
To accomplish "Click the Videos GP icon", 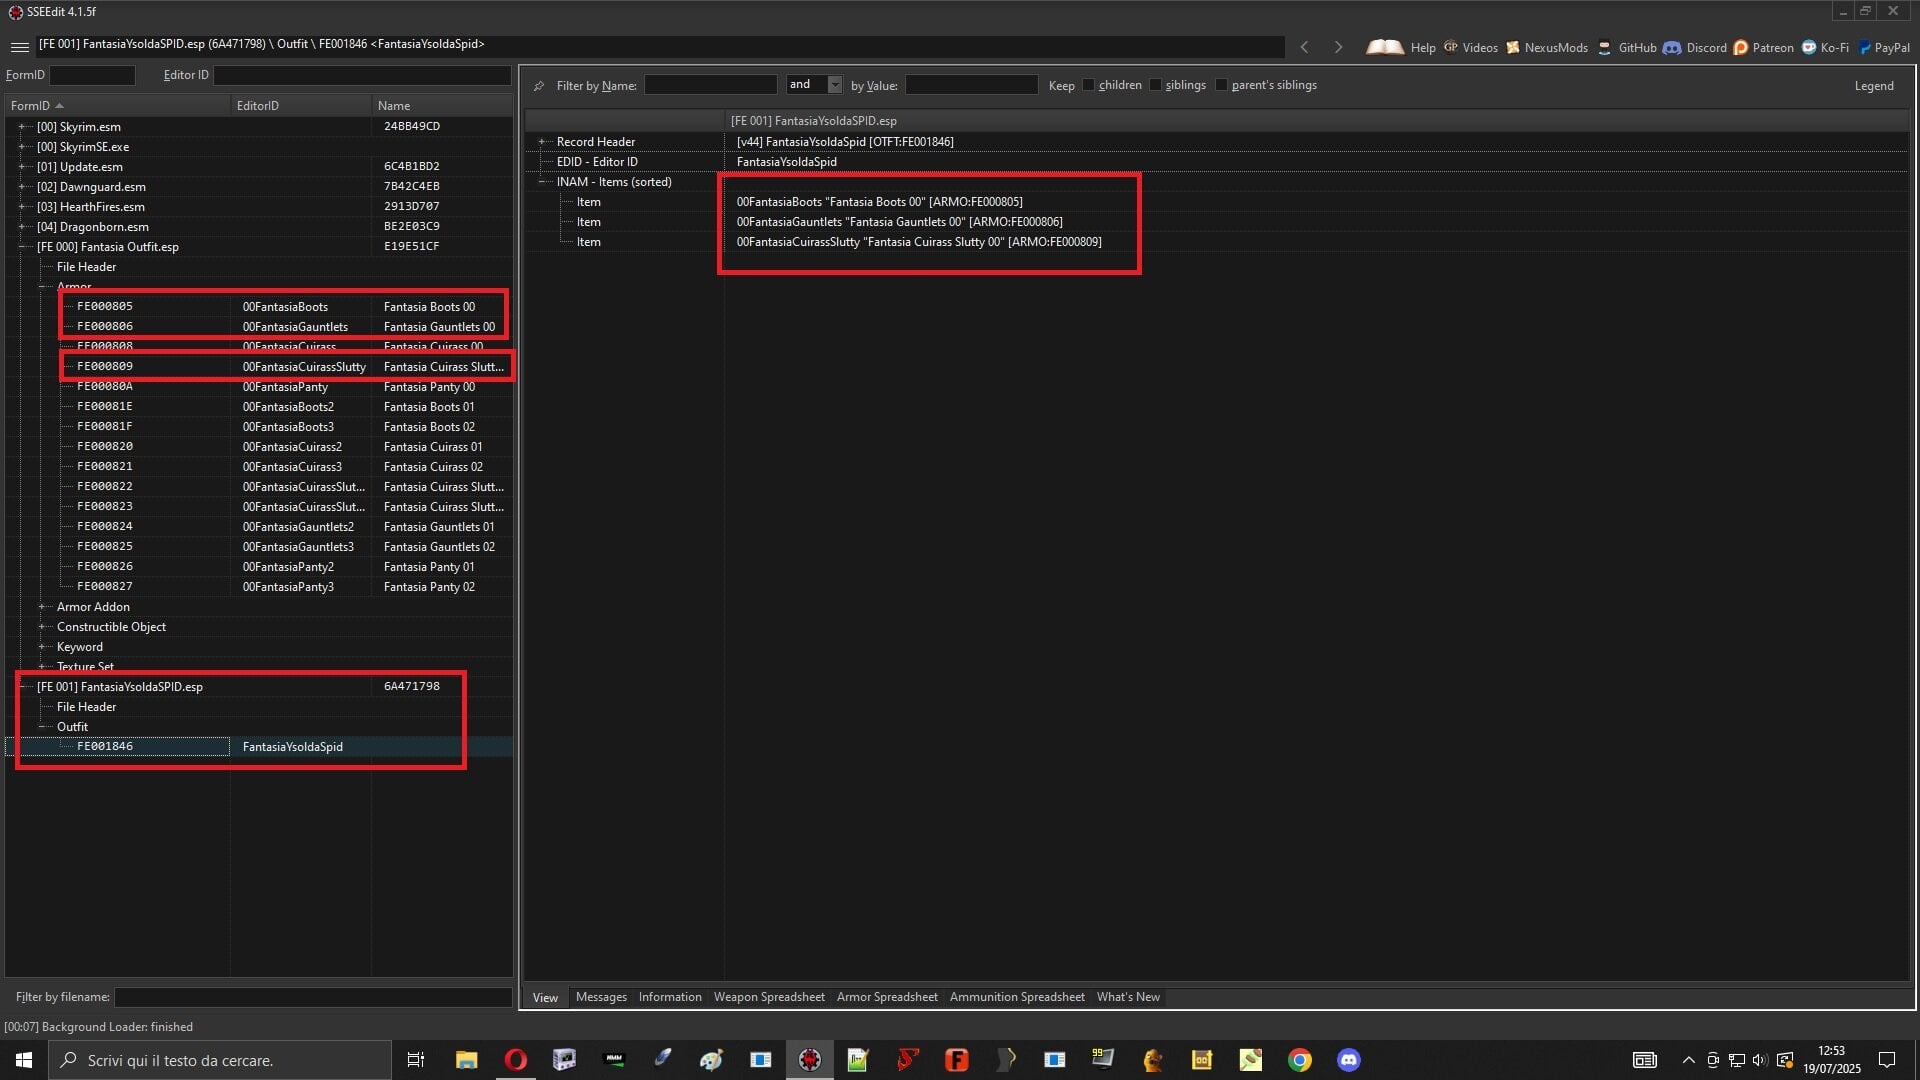I will pyautogui.click(x=1450, y=47).
